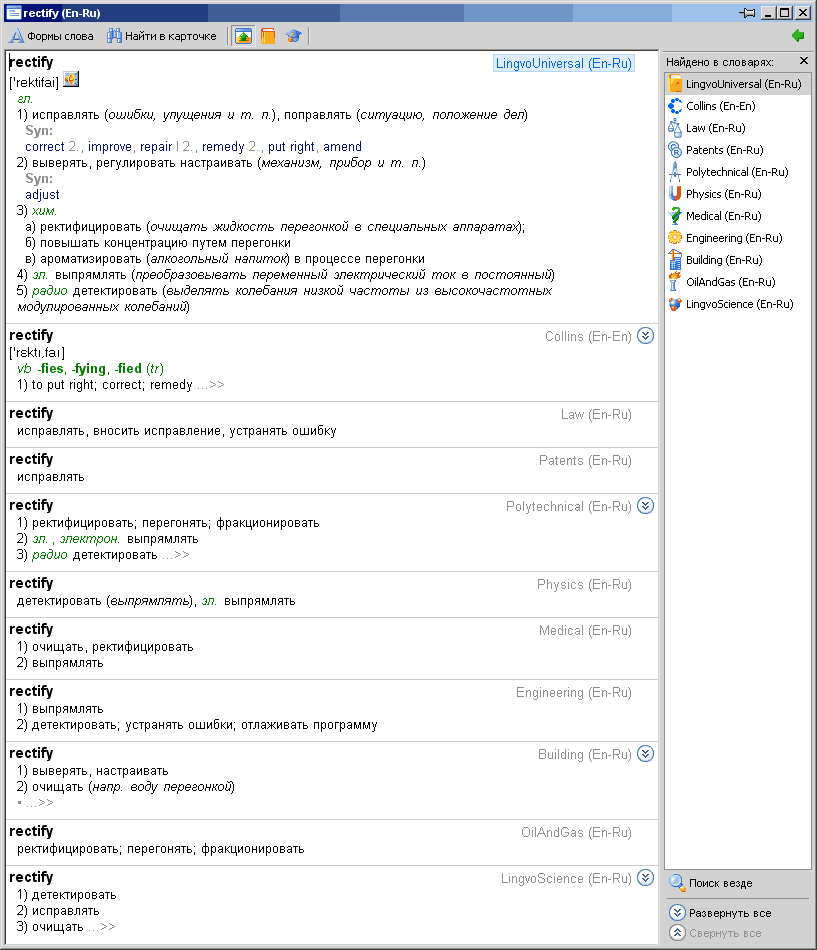Click the Physics (En-Ru) card header label

tap(584, 585)
